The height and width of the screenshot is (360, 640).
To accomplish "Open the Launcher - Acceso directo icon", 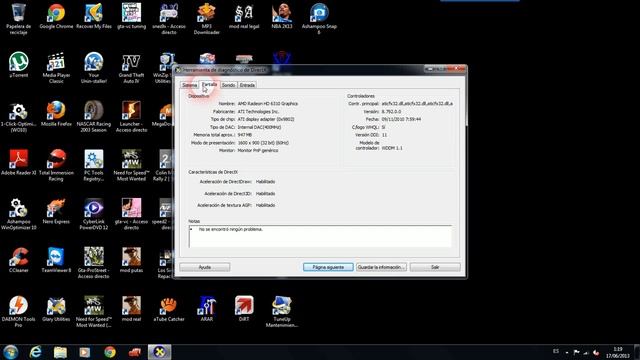I will [x=131, y=116].
